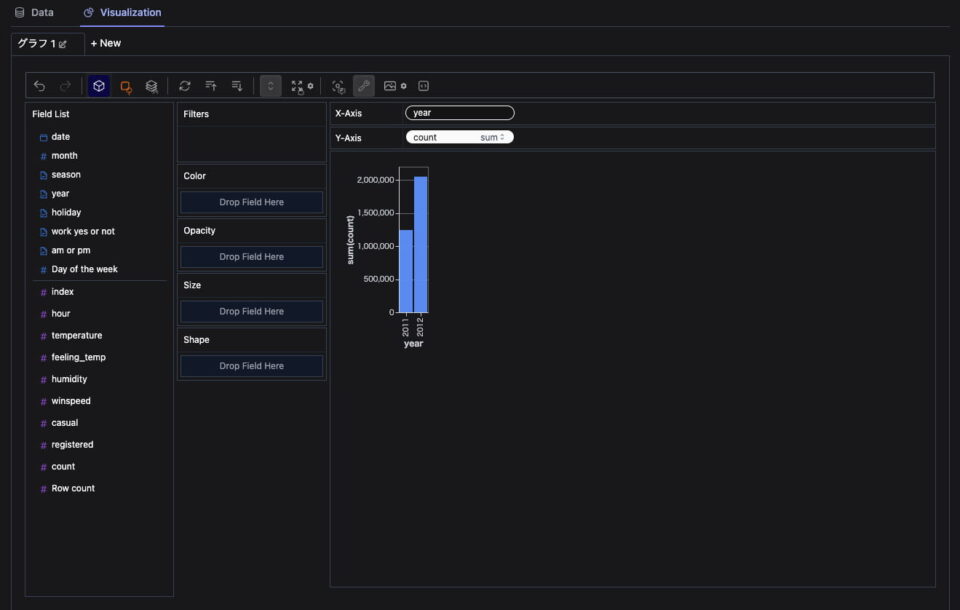
Task: Select the temperature field in Field List
Action: tap(78, 335)
